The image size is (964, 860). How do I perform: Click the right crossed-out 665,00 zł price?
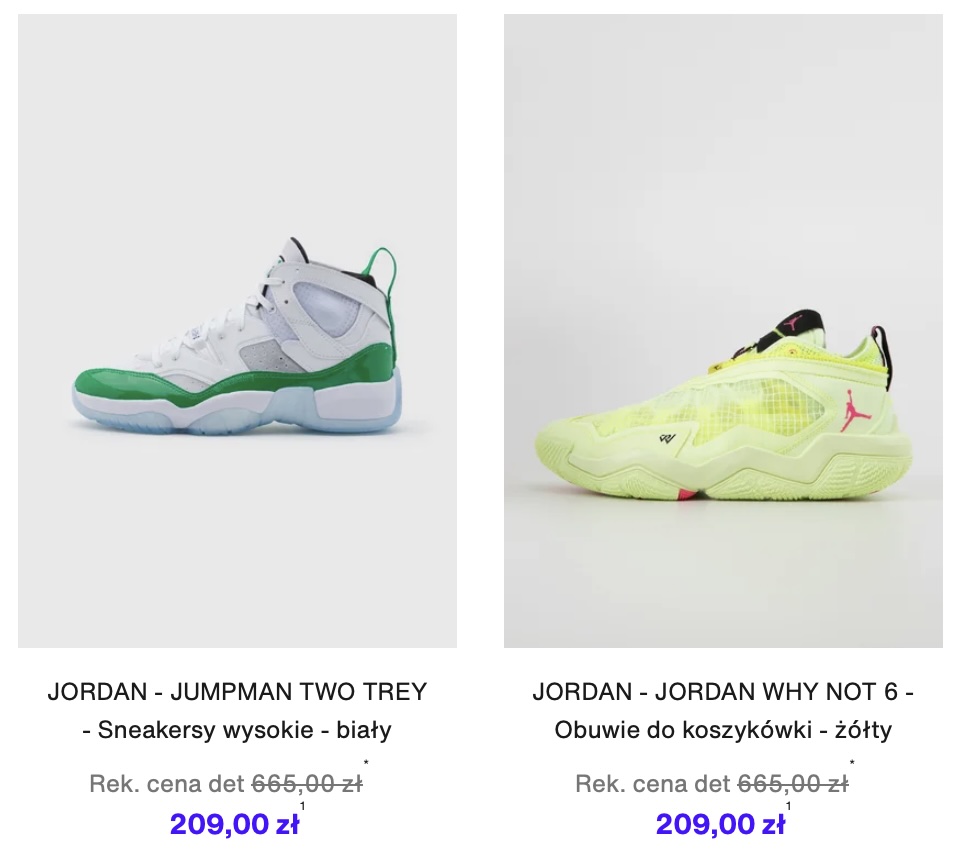point(793,784)
